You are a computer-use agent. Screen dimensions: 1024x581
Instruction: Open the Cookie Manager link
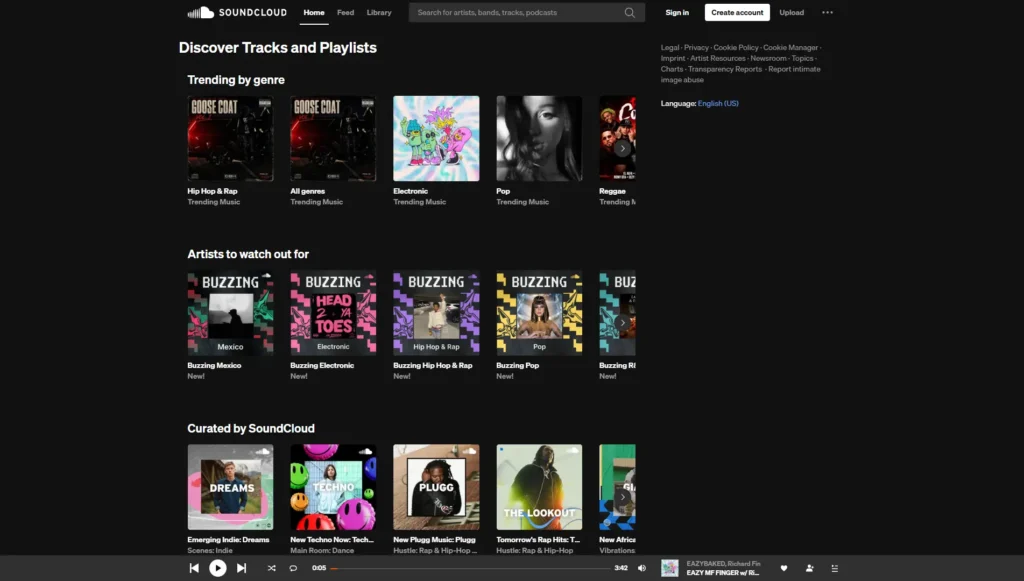click(790, 48)
